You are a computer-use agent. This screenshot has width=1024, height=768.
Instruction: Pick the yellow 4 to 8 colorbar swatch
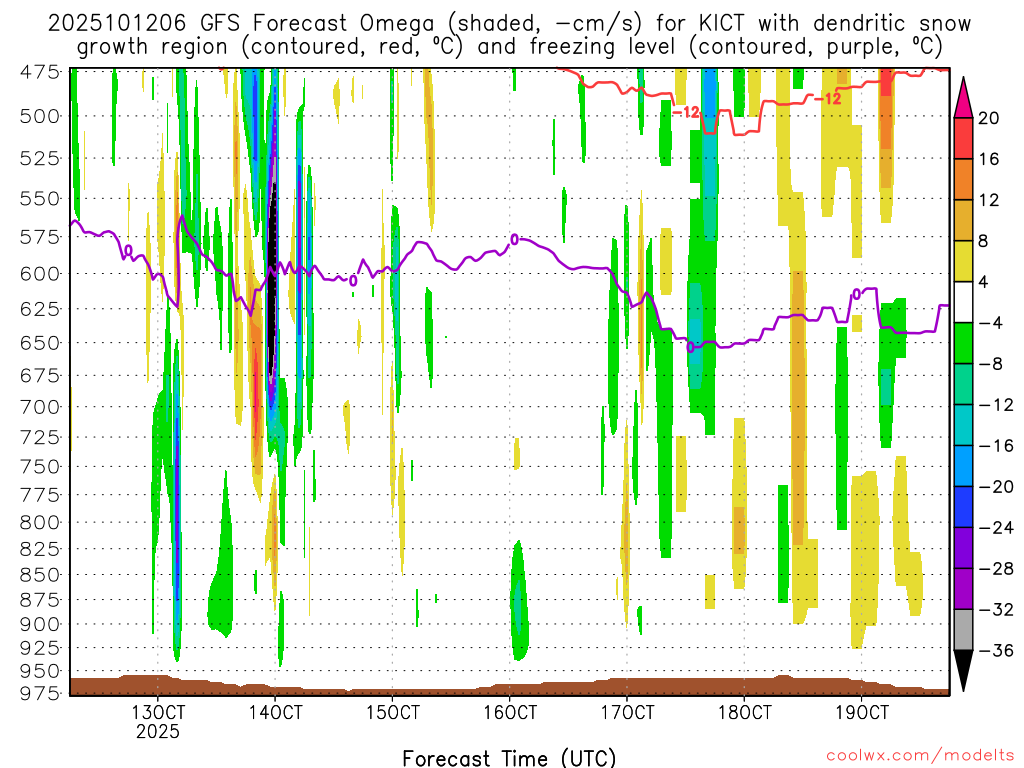963,261
